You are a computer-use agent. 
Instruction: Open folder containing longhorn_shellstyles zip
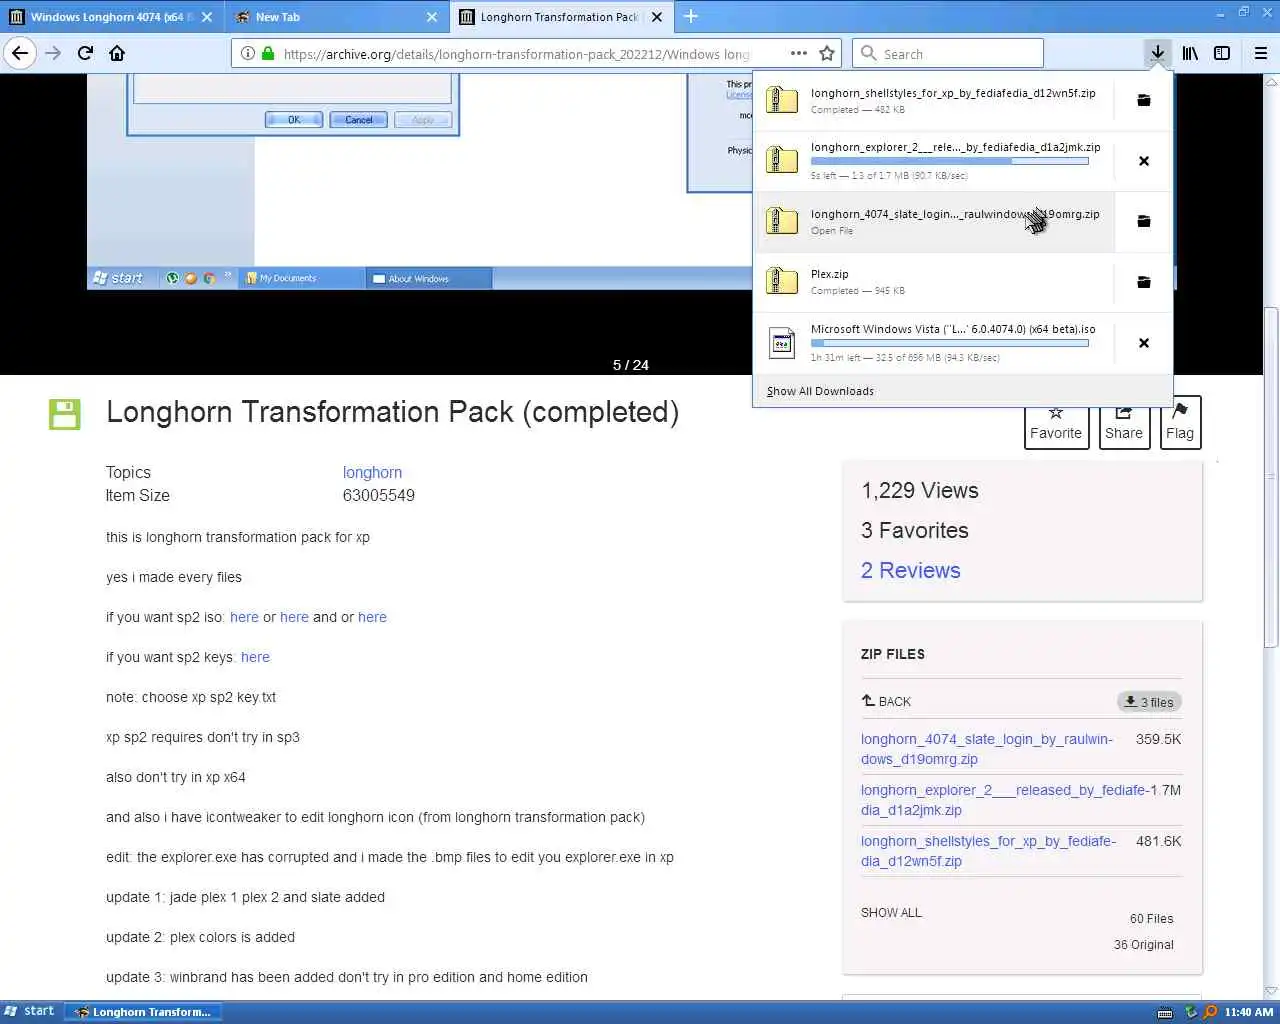pyautogui.click(x=1144, y=100)
